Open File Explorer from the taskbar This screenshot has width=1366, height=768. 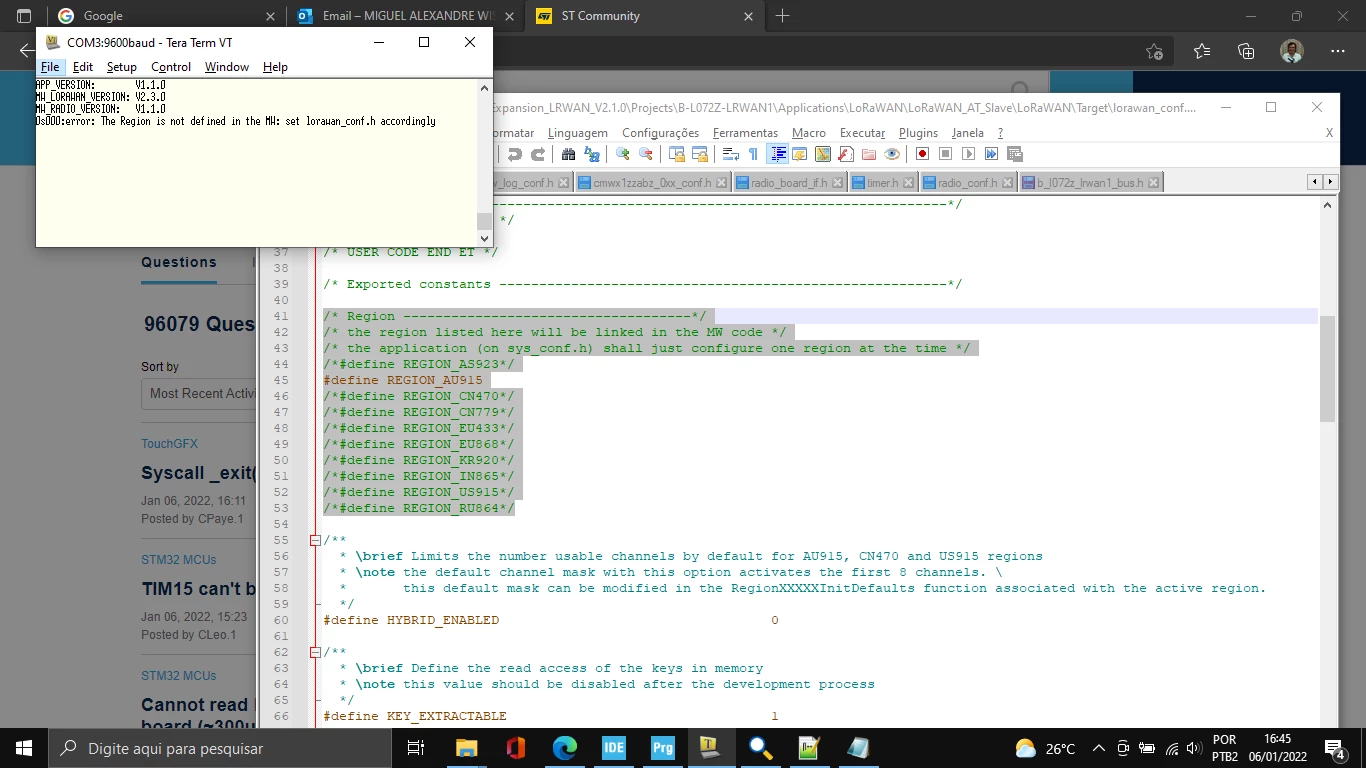[x=466, y=748]
